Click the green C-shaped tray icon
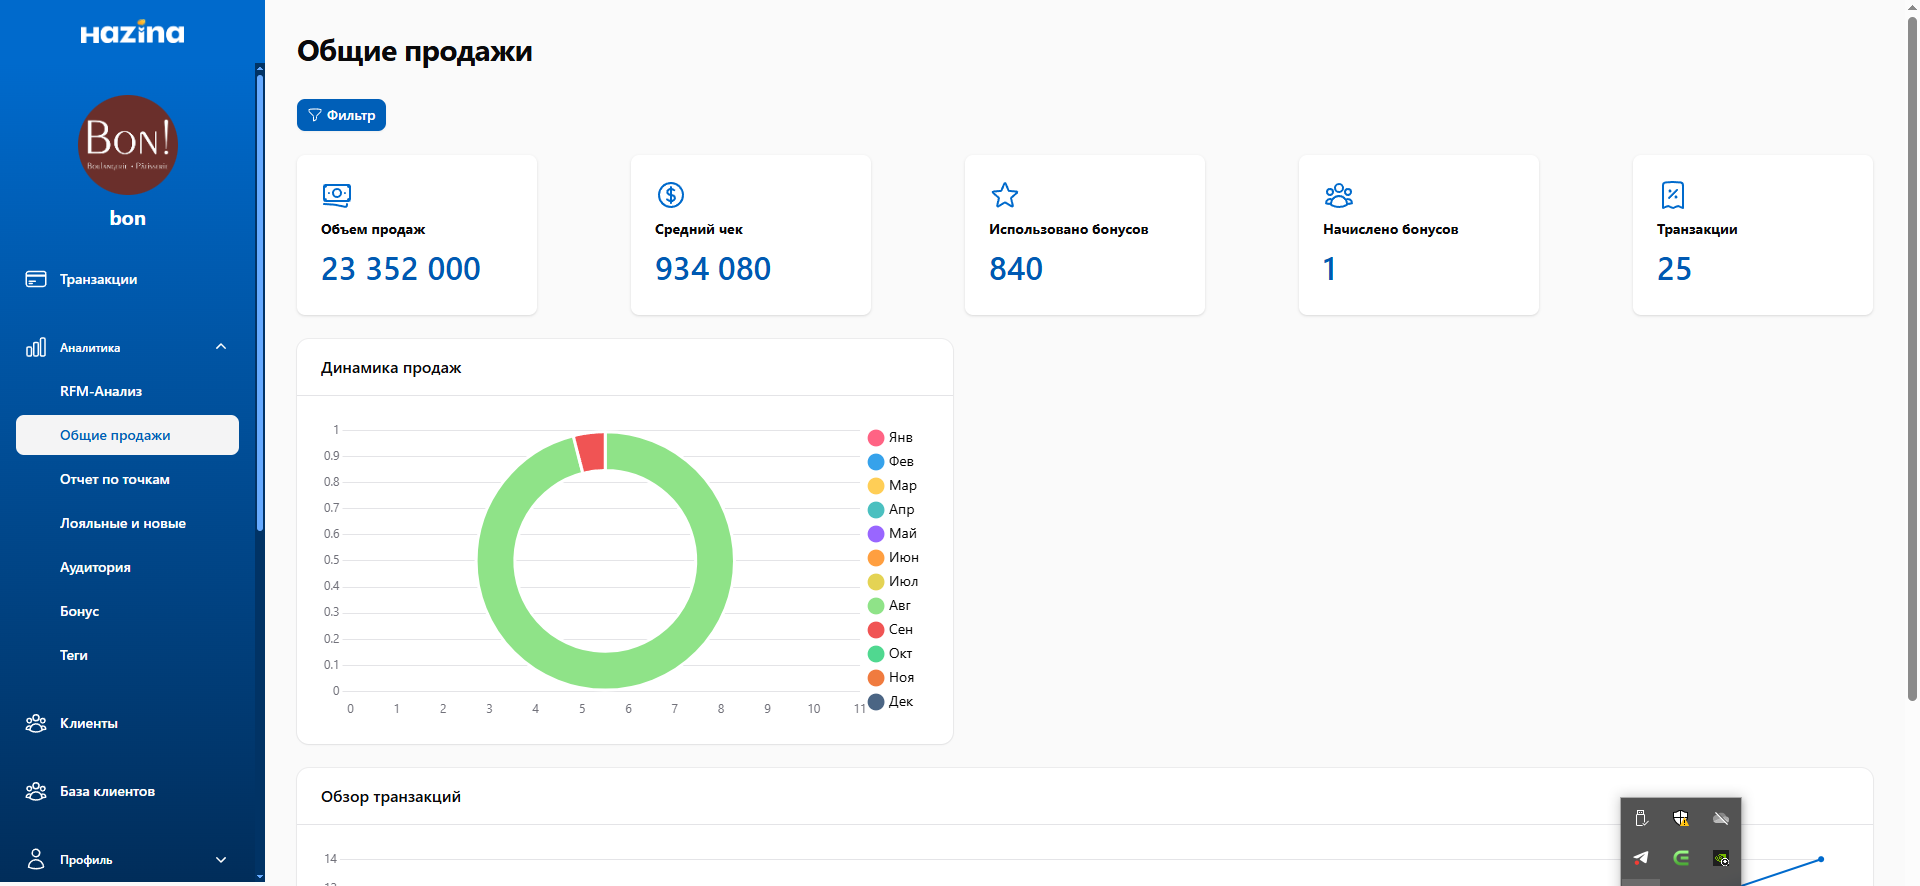This screenshot has height=886, width=1920. coord(1681,858)
